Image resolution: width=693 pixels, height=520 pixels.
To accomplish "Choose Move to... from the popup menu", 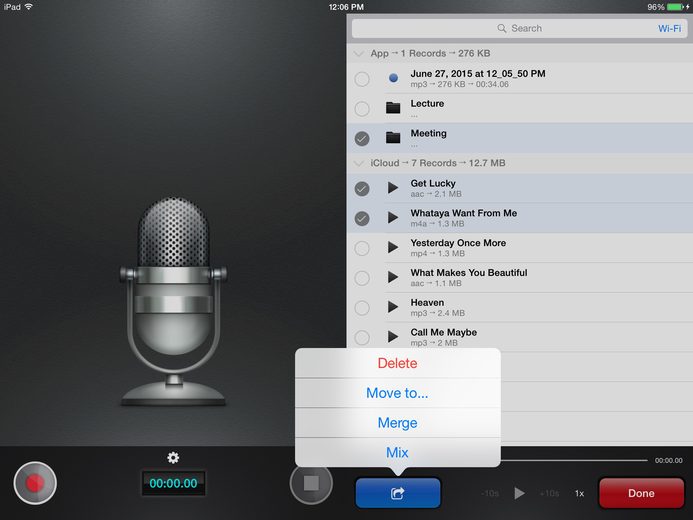I will (x=397, y=393).
